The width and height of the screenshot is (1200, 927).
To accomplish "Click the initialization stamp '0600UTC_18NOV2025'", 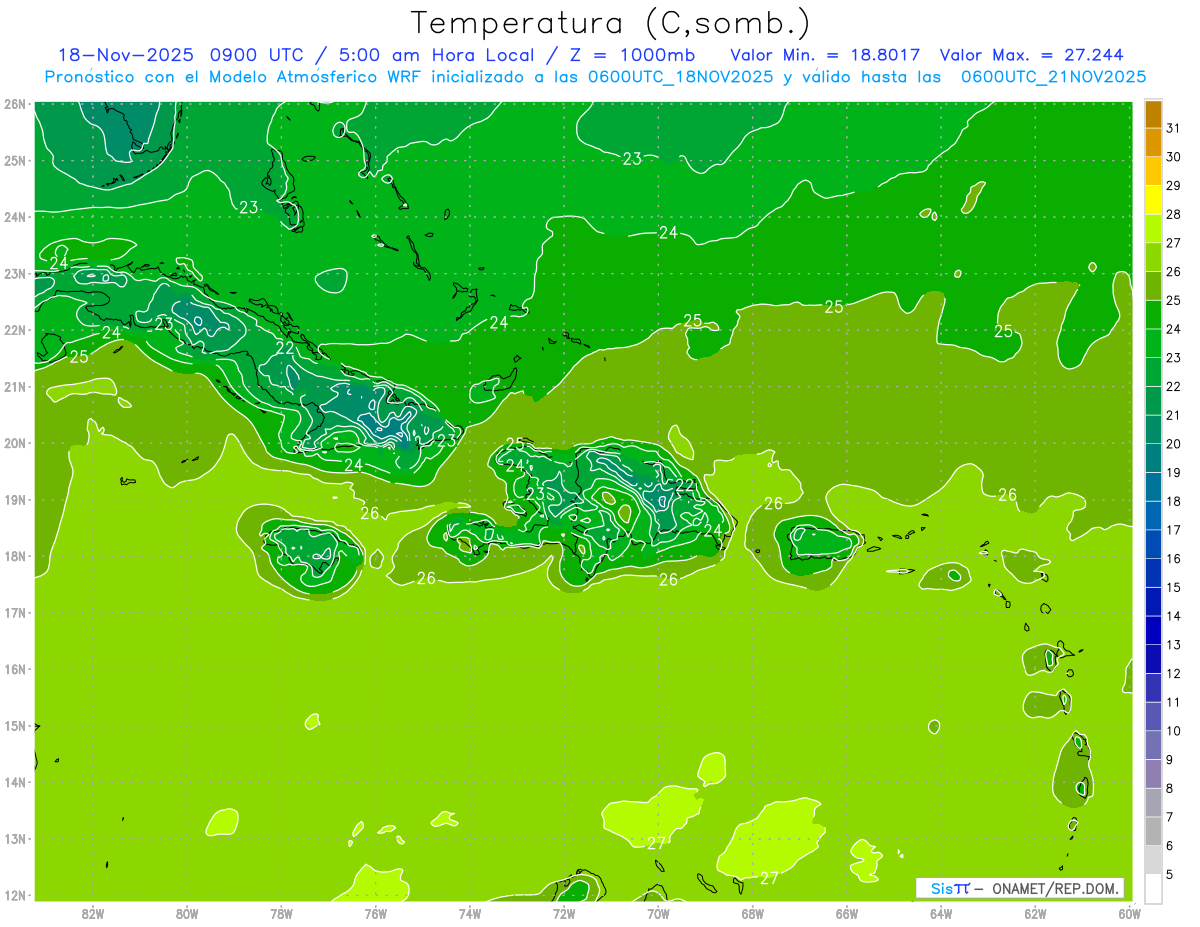I will click(683, 77).
